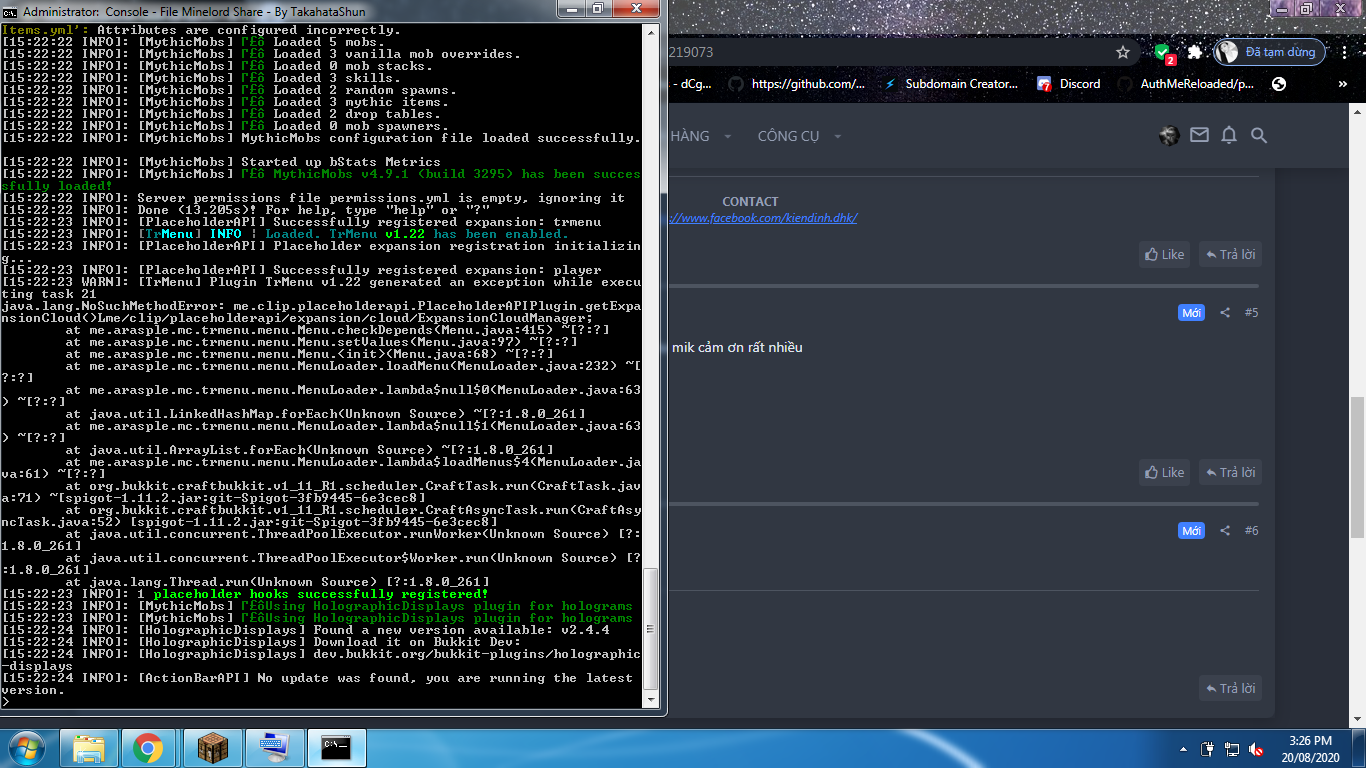Open Chrome from the Windows taskbar
Viewport: 1366px width, 768px height.
point(148,748)
